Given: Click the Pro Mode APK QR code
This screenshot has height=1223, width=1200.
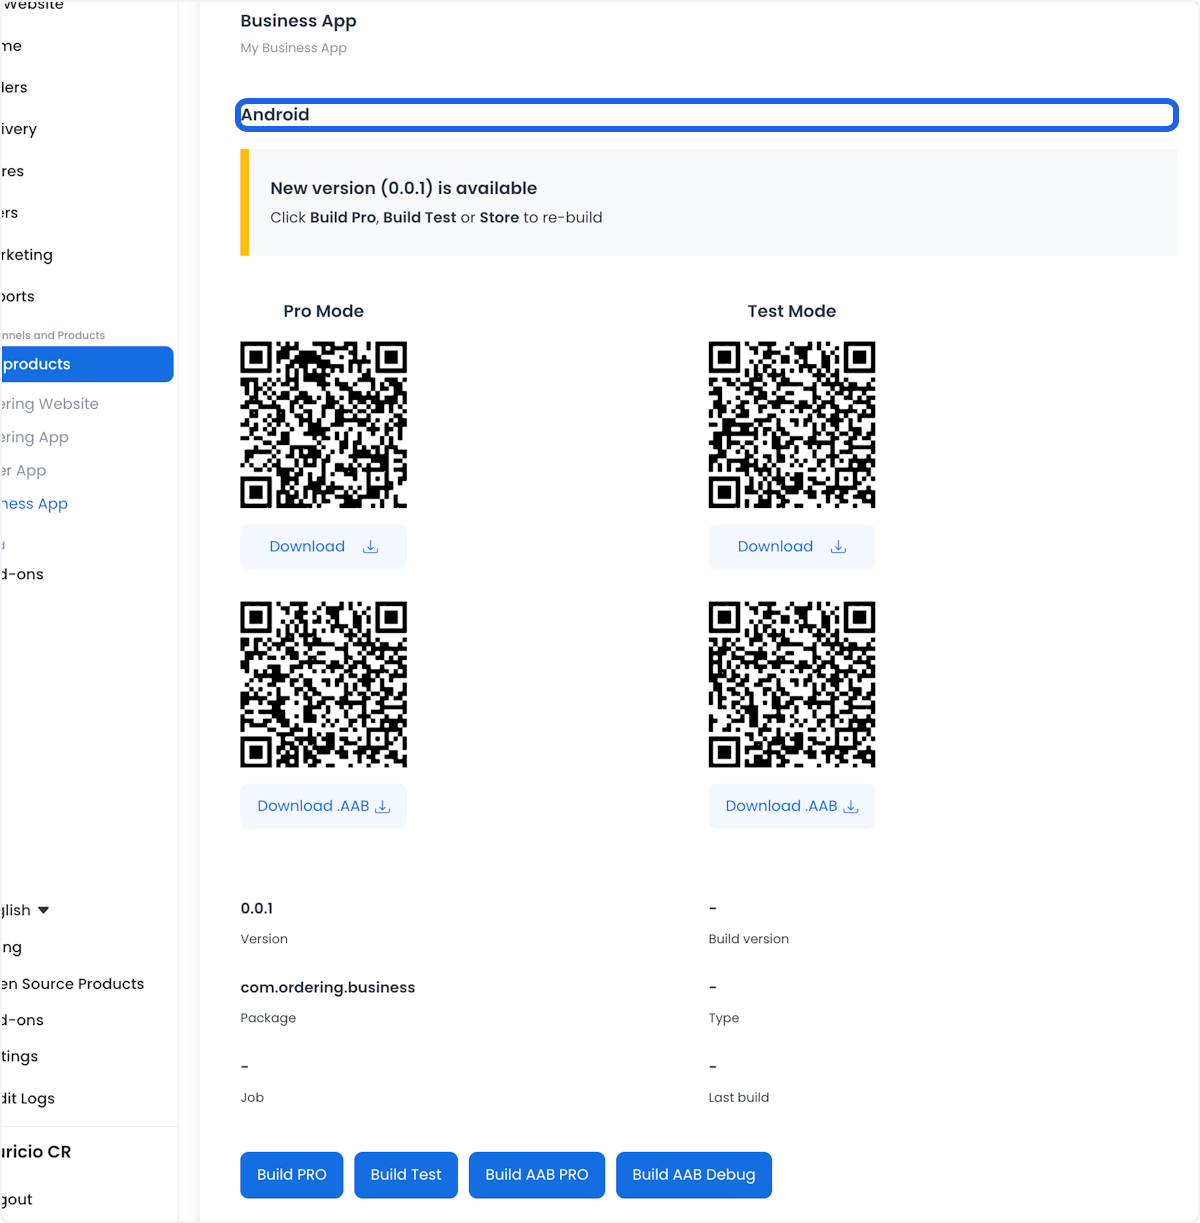Looking at the screenshot, I should [323, 425].
